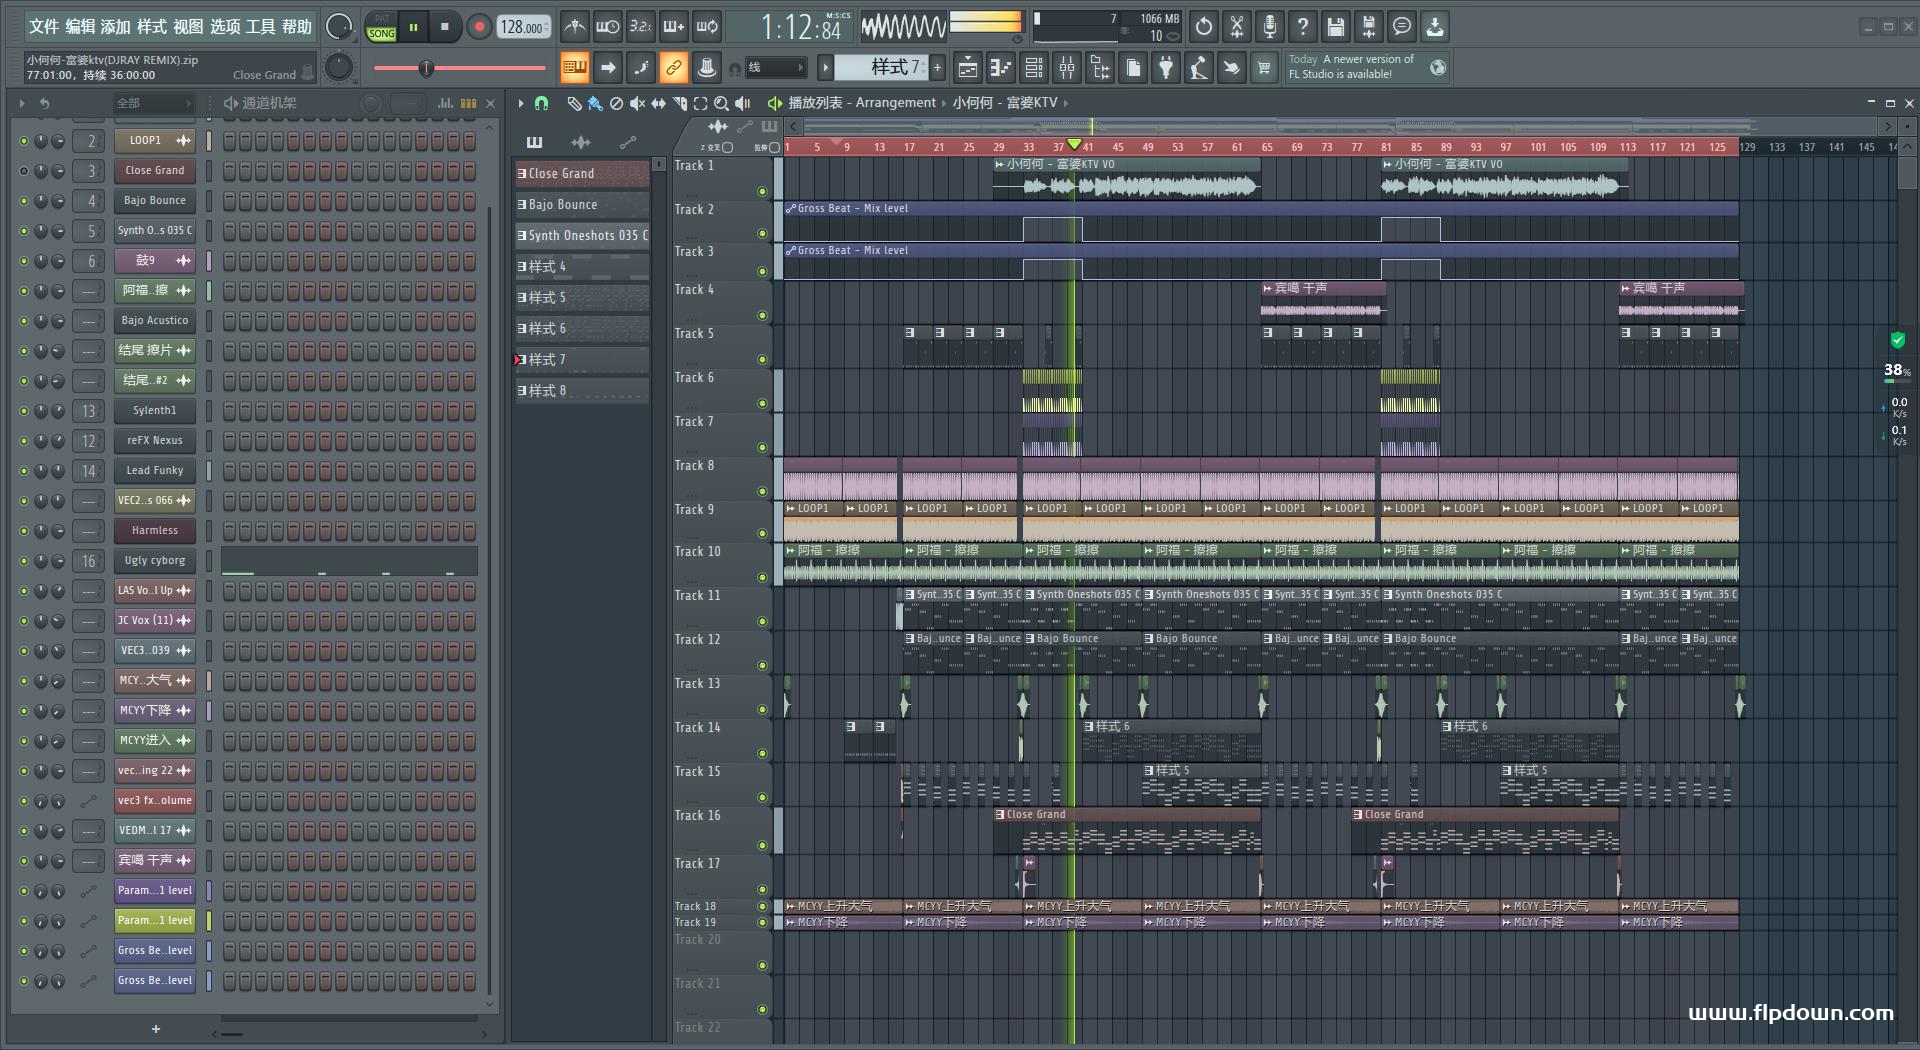Open the playlist view icon

click(968, 68)
